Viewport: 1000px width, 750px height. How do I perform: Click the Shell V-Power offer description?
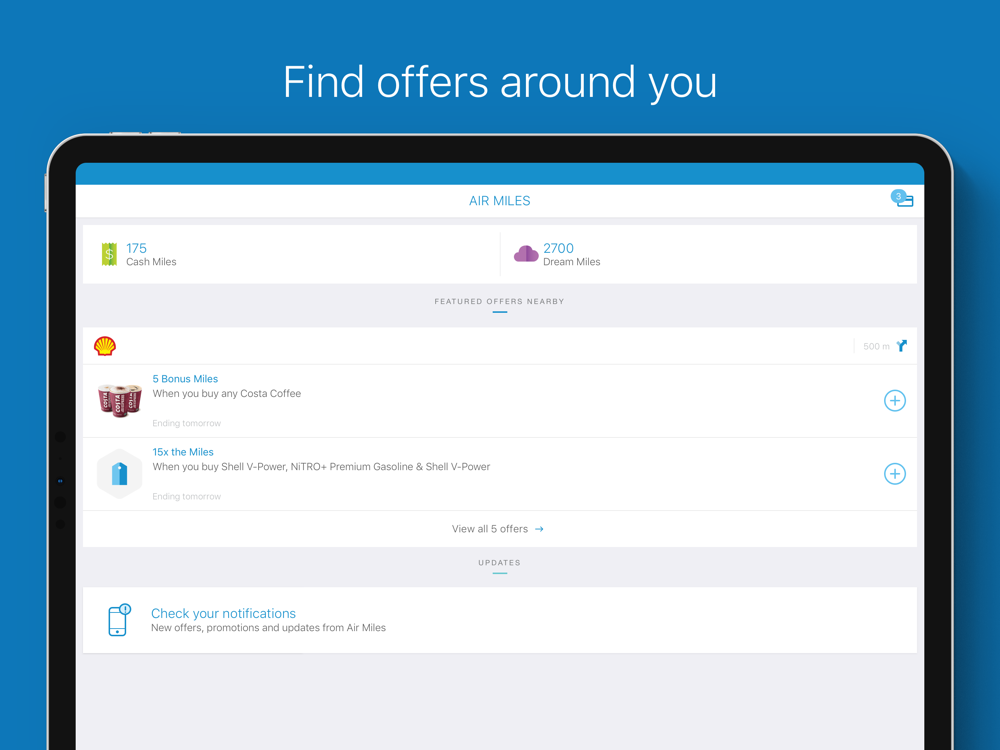point(321,467)
